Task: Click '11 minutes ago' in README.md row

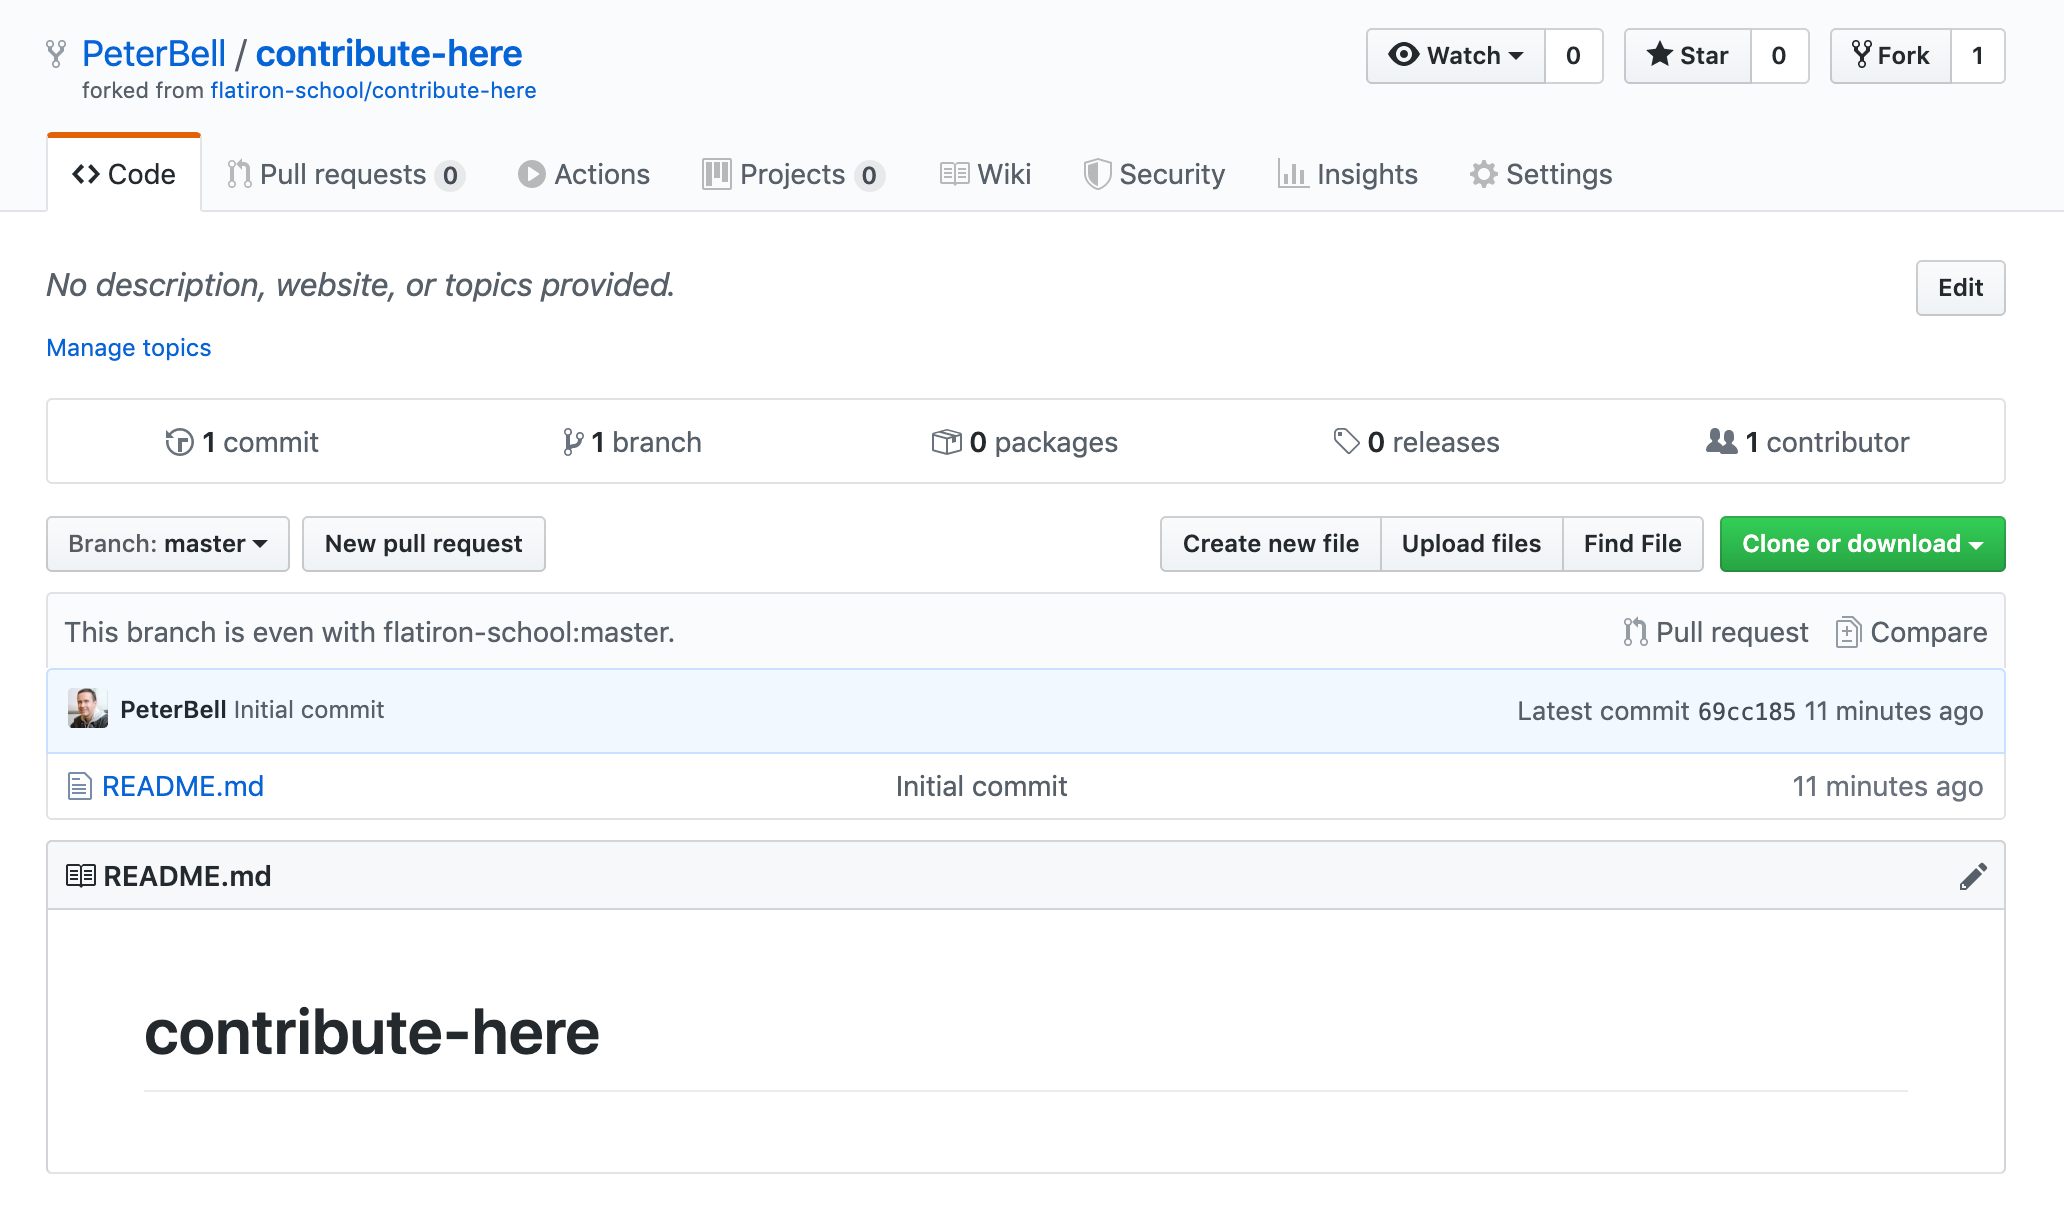Action: point(1887,786)
